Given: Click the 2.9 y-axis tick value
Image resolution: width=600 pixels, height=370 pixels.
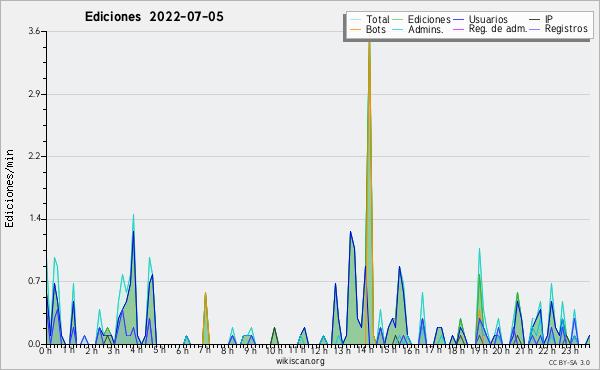Looking at the screenshot, I should click(34, 94).
